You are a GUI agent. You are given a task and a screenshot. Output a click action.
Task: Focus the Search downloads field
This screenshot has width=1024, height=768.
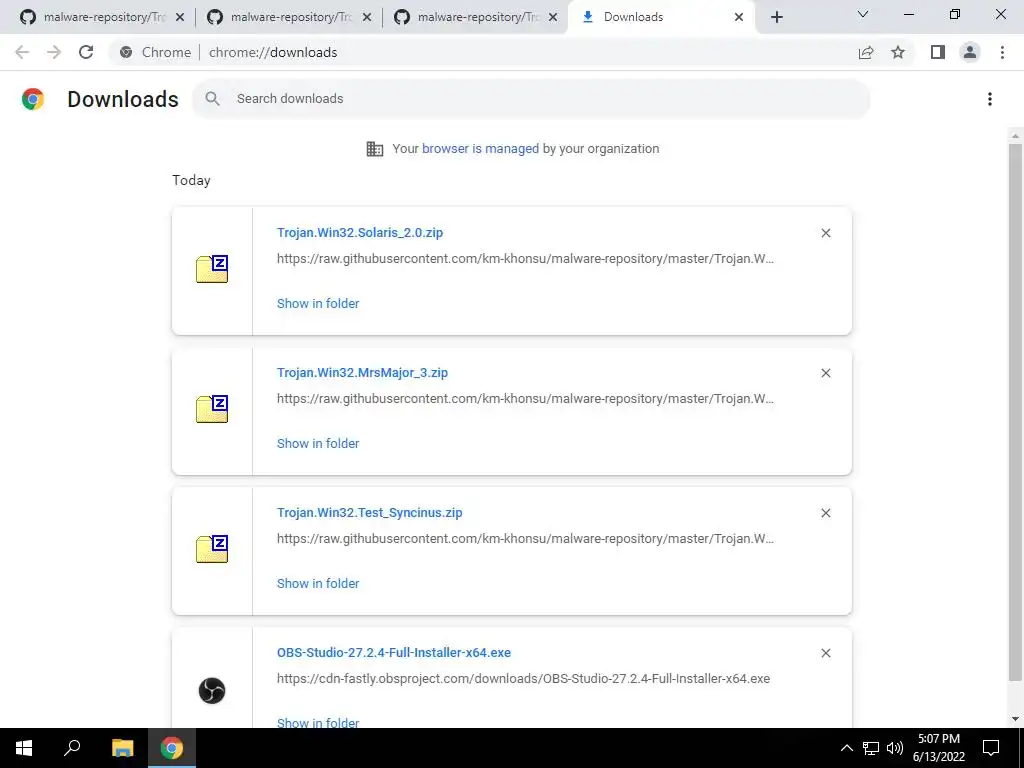click(531, 99)
